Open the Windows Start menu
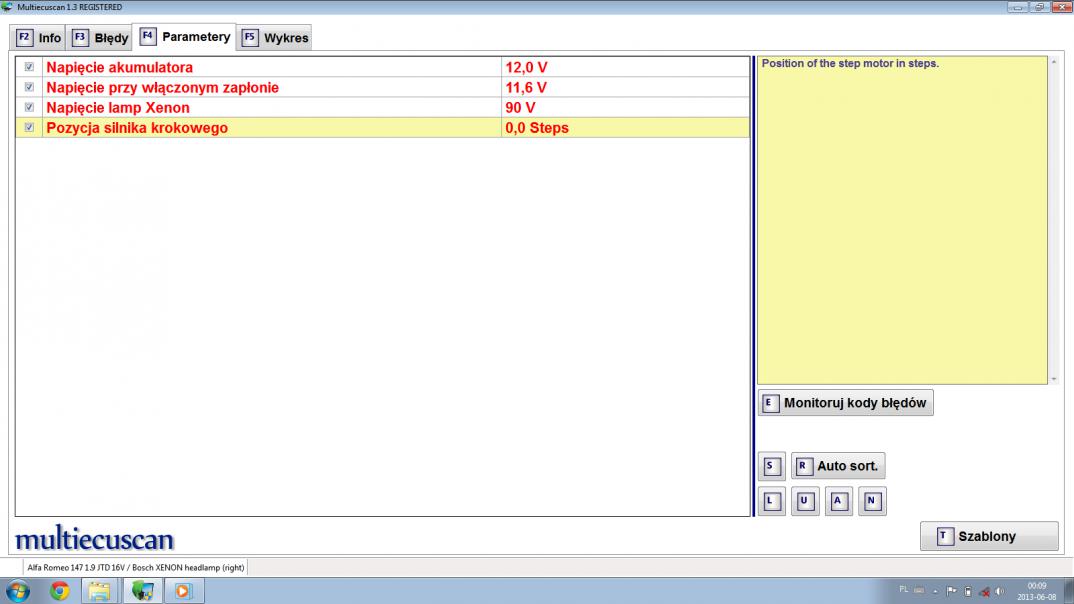This screenshot has height=604, width=1074. click(x=18, y=590)
